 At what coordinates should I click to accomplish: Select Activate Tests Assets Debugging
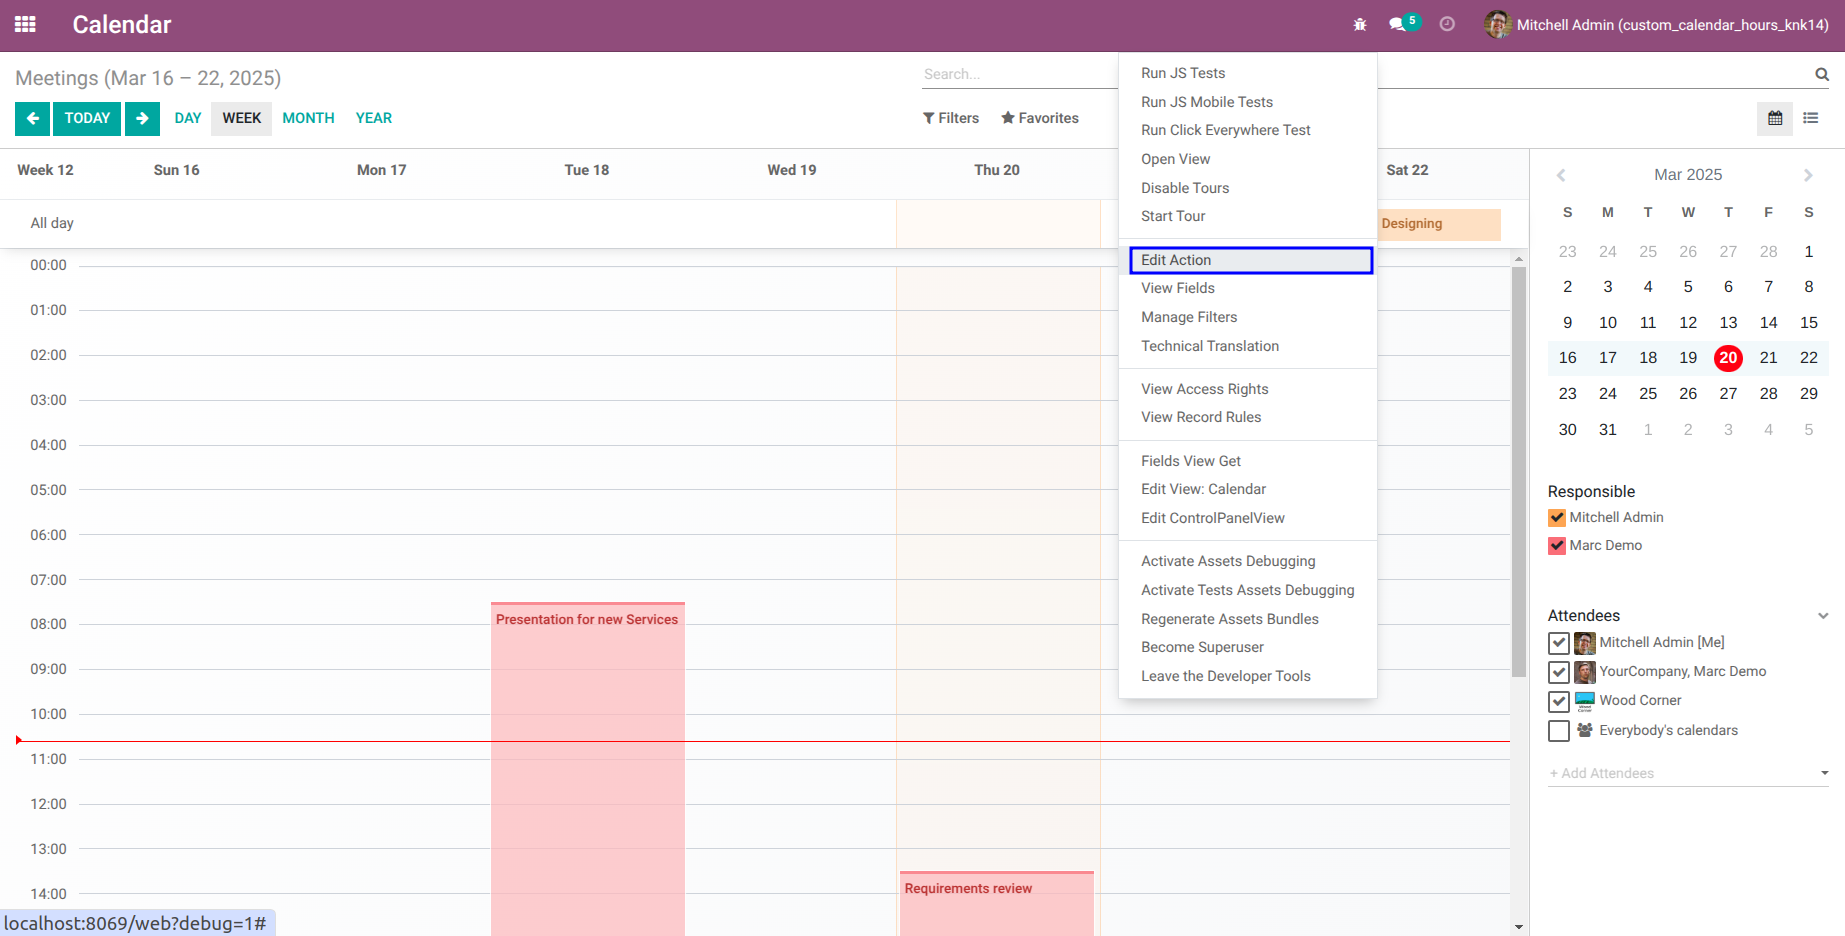coord(1248,590)
